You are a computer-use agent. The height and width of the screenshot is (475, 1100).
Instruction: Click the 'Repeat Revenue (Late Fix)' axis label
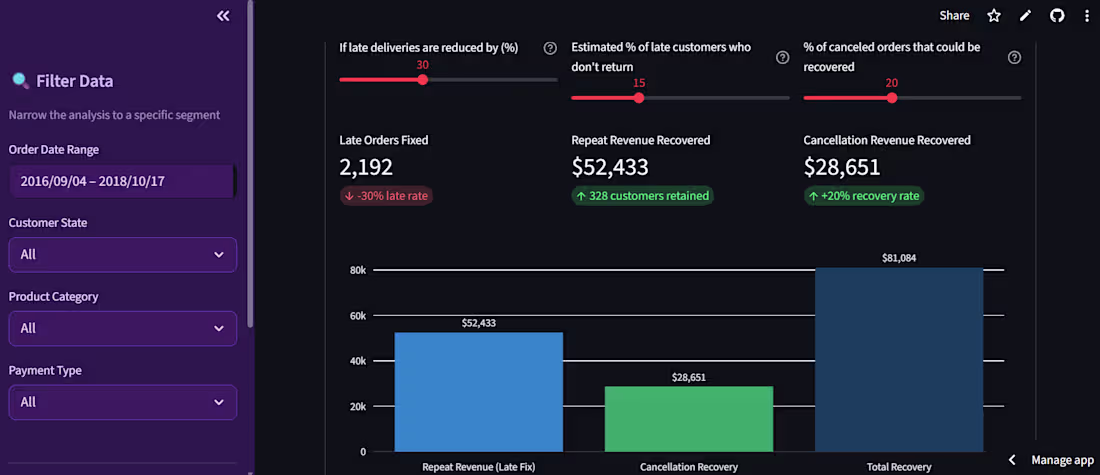478,467
